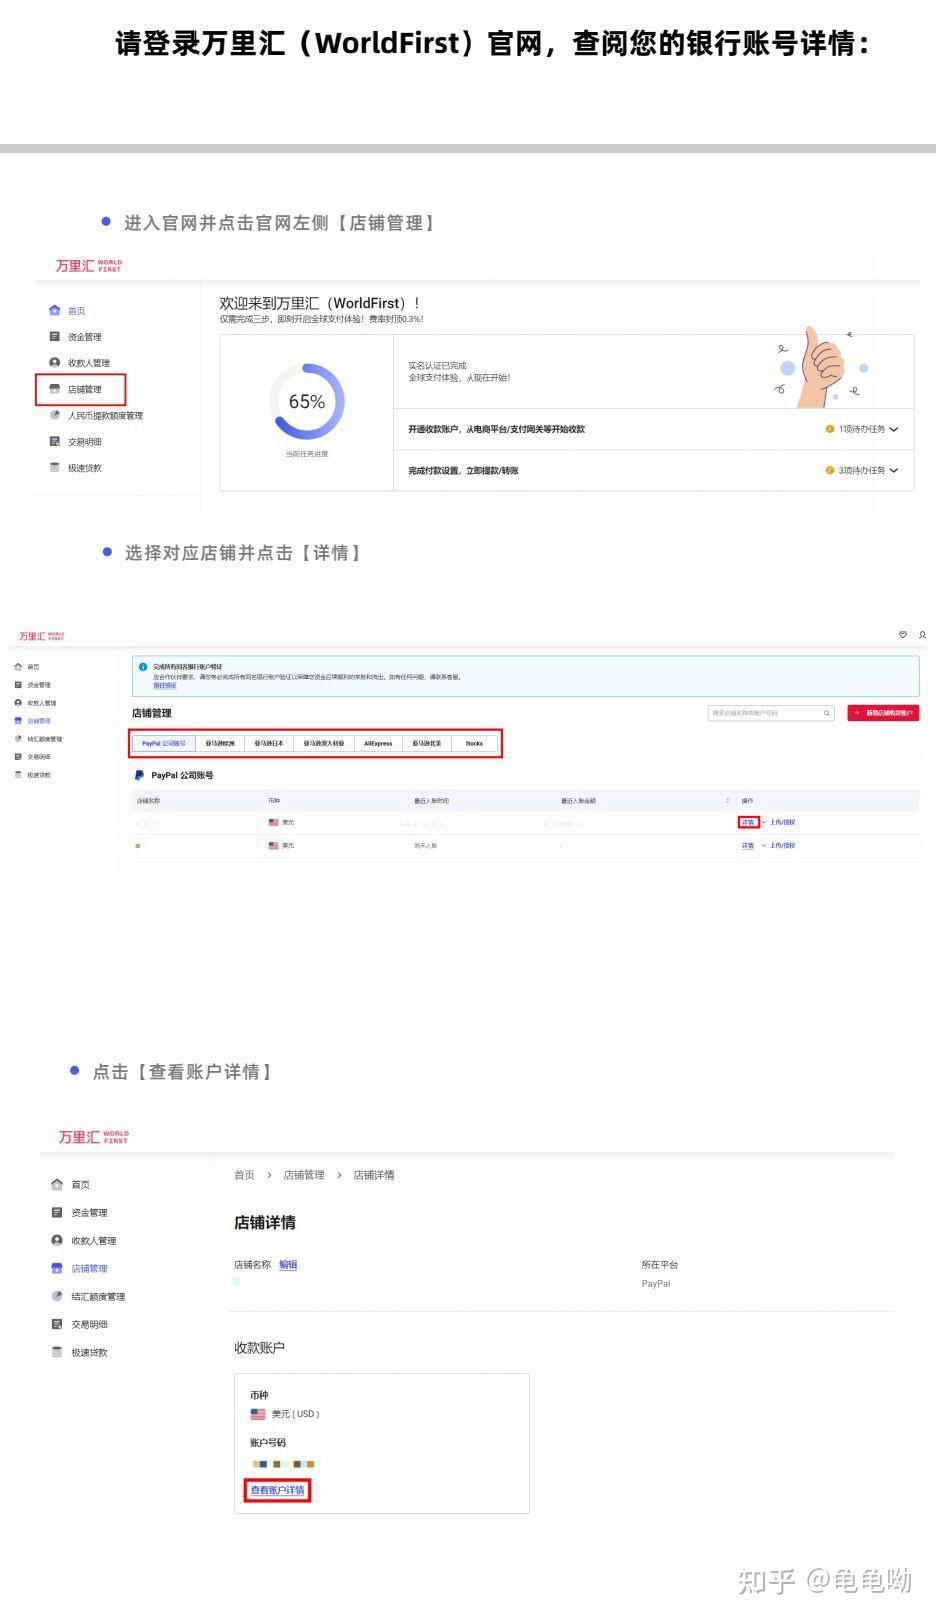This screenshot has height=1619, width=936.
Task: Click the PayPal value under 所在平台
Action: [x=656, y=1284]
